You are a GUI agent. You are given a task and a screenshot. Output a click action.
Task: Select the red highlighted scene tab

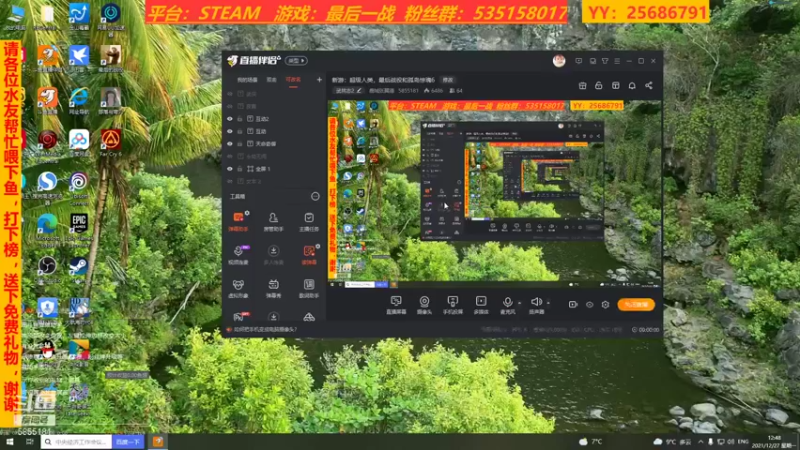pyautogui.click(x=293, y=80)
